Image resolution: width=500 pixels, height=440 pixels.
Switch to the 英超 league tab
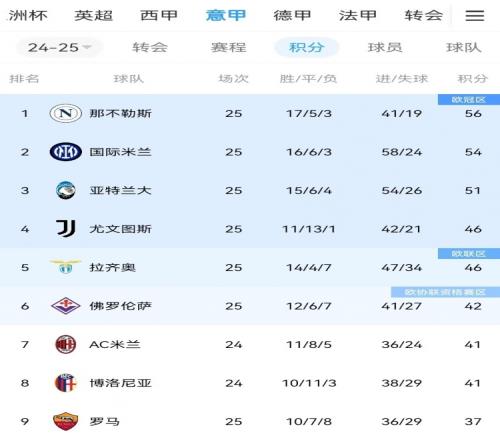93,15
